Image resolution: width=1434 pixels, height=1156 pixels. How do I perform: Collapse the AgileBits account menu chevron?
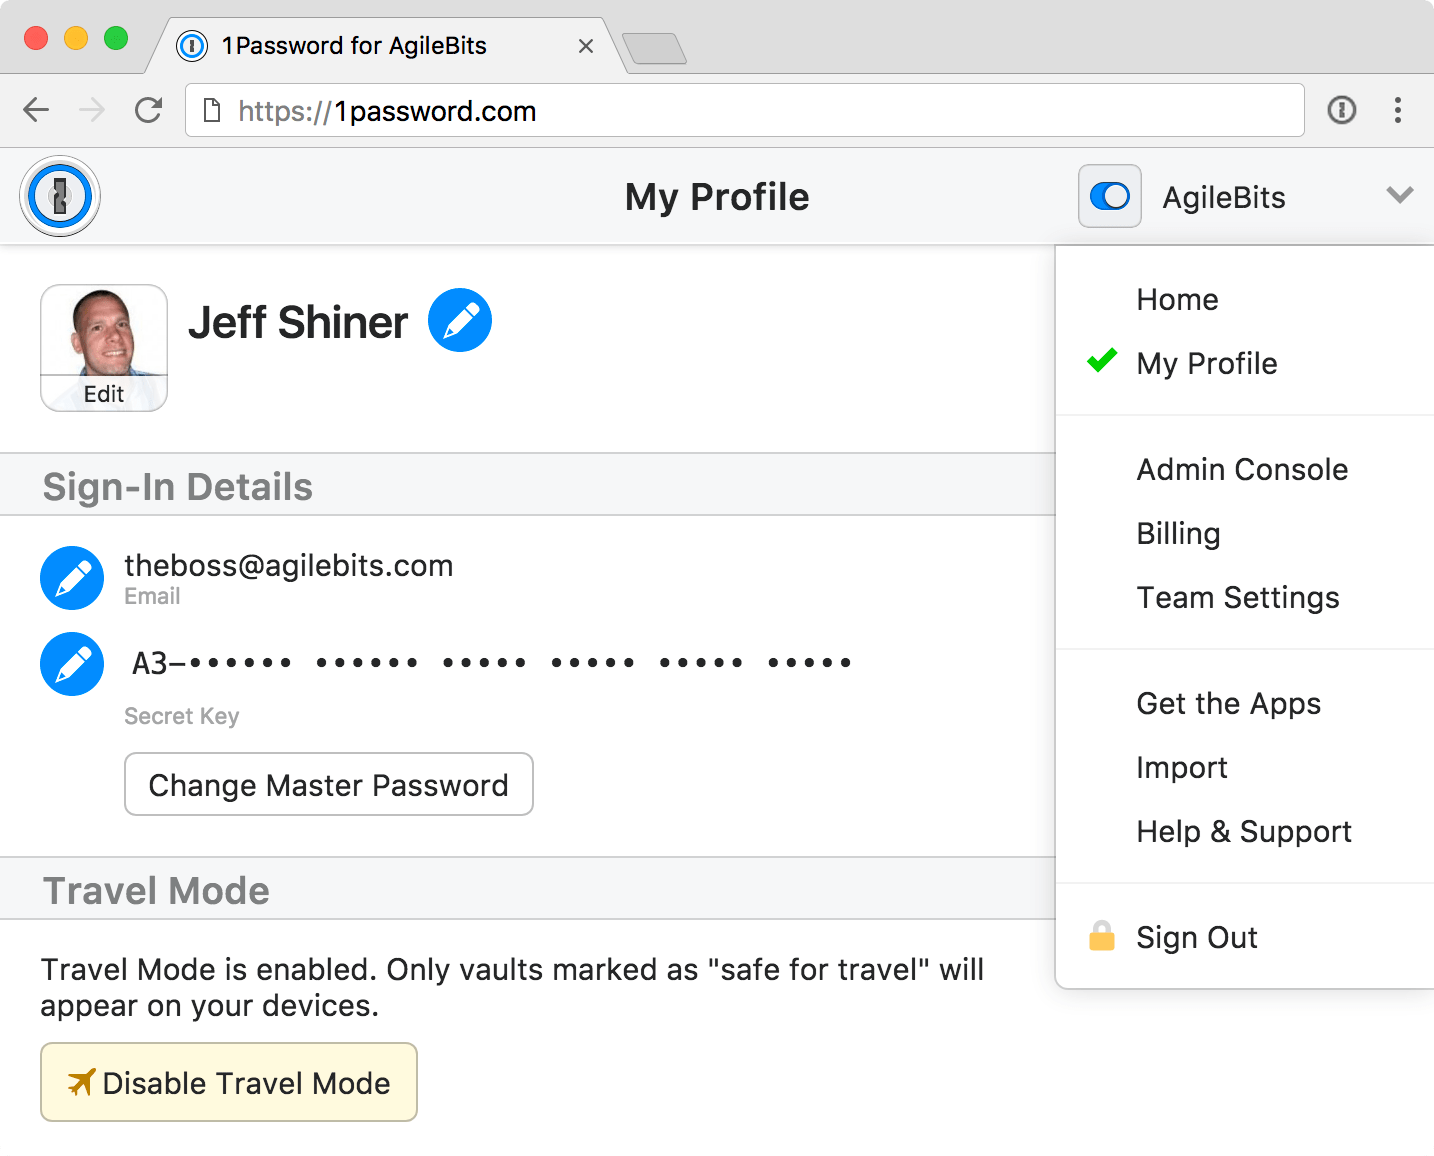tap(1400, 195)
